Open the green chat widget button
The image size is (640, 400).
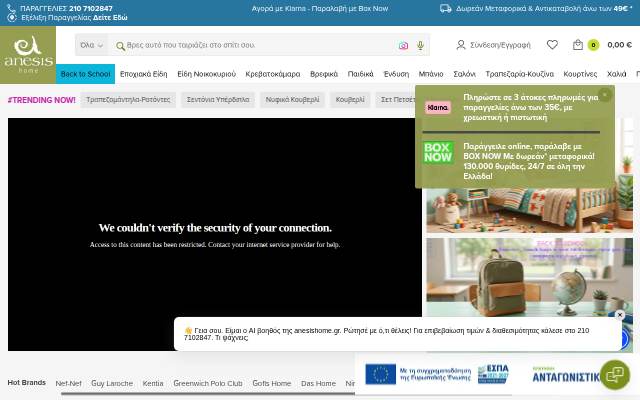615,374
